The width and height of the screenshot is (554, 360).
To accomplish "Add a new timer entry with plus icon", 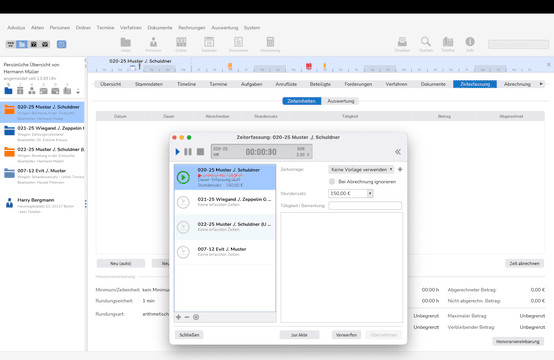I will coord(178,317).
